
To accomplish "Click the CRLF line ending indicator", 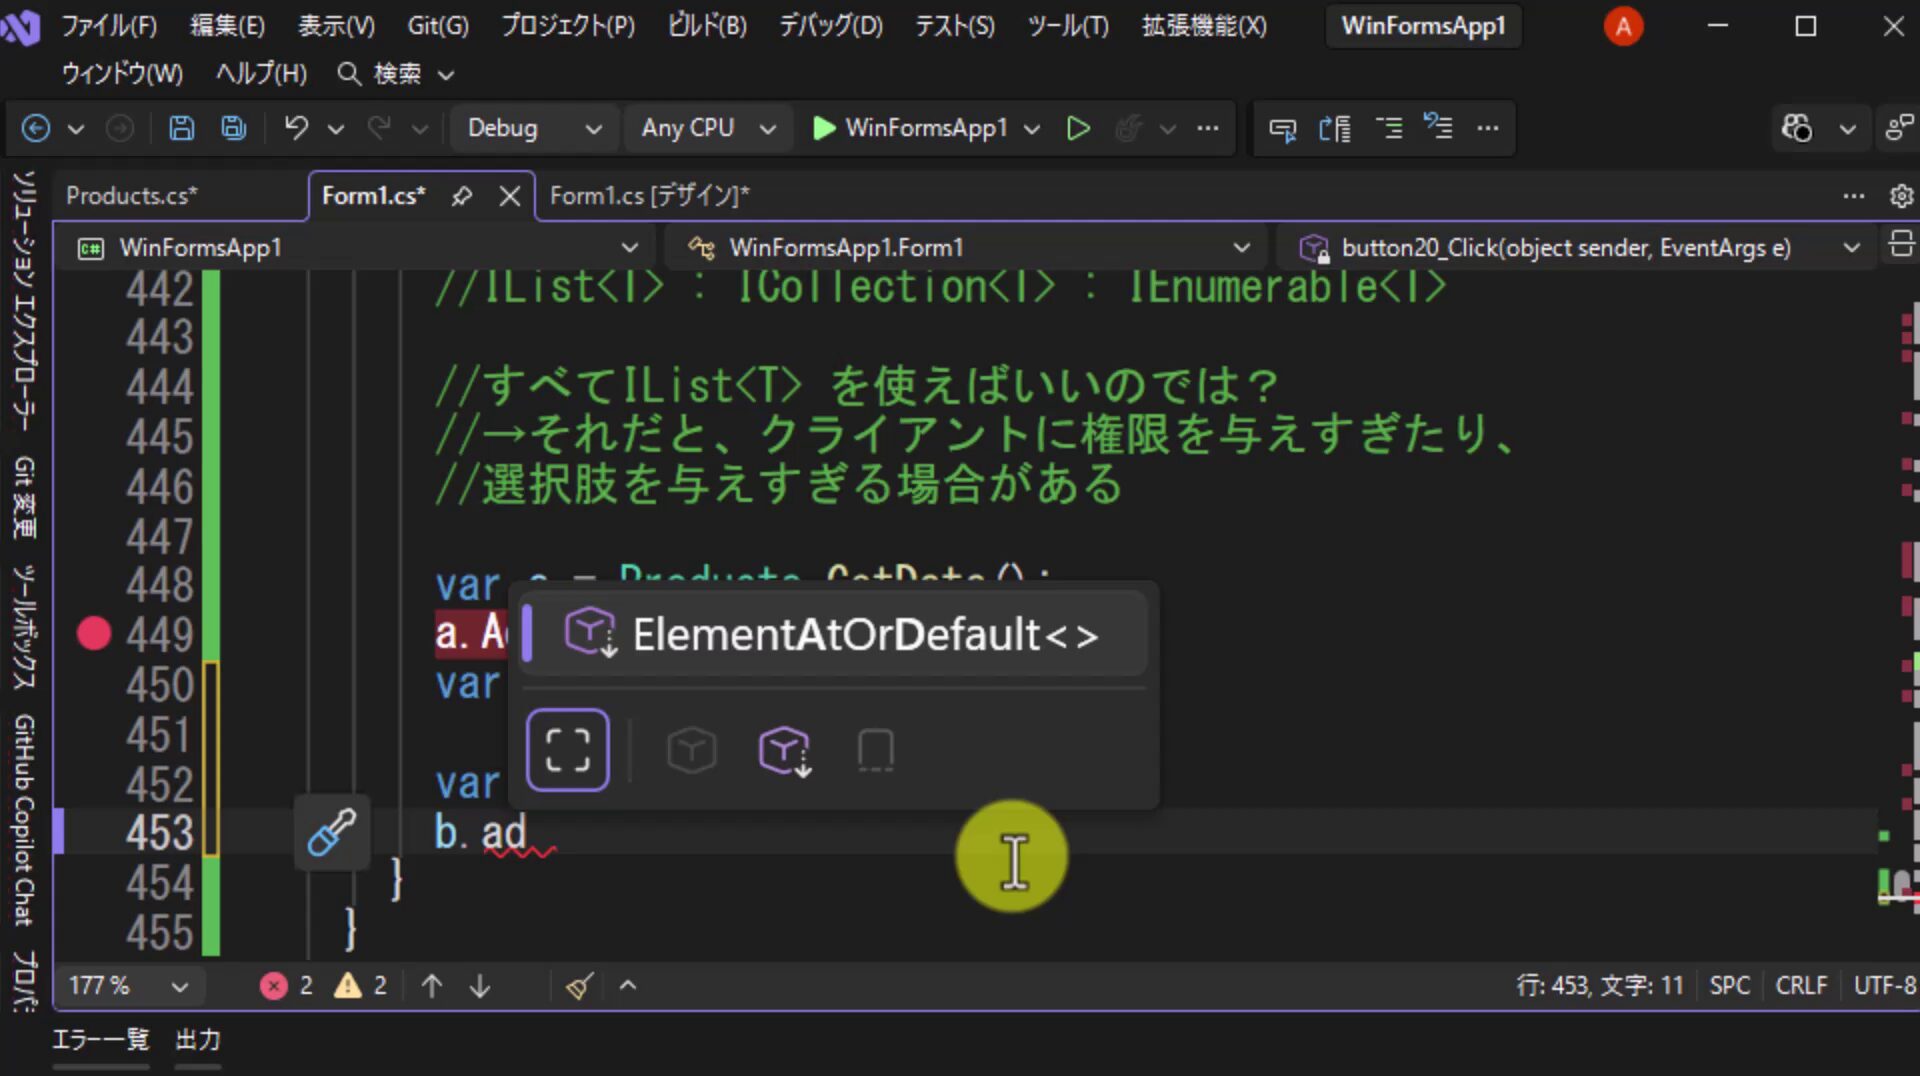I will pyautogui.click(x=1801, y=986).
